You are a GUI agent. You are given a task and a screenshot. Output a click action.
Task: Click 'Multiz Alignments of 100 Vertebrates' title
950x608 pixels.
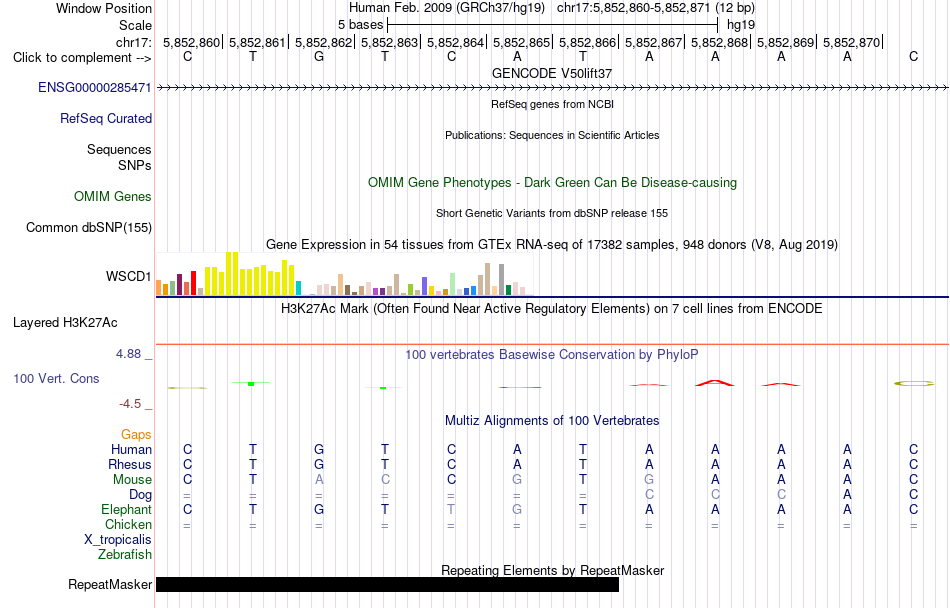pos(552,420)
